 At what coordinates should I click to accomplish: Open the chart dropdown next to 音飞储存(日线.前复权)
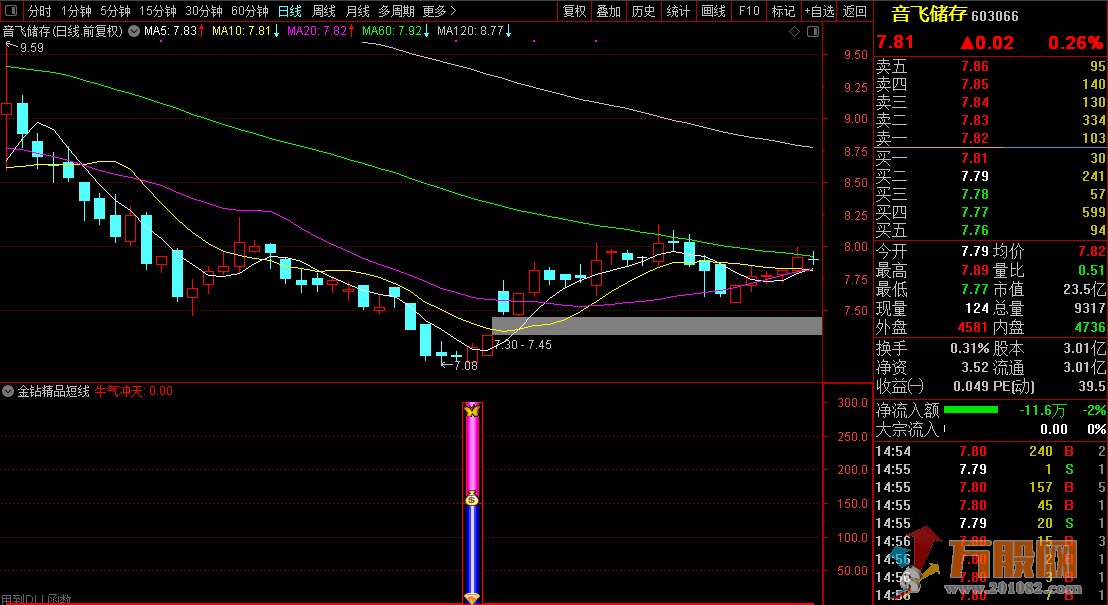[134, 31]
